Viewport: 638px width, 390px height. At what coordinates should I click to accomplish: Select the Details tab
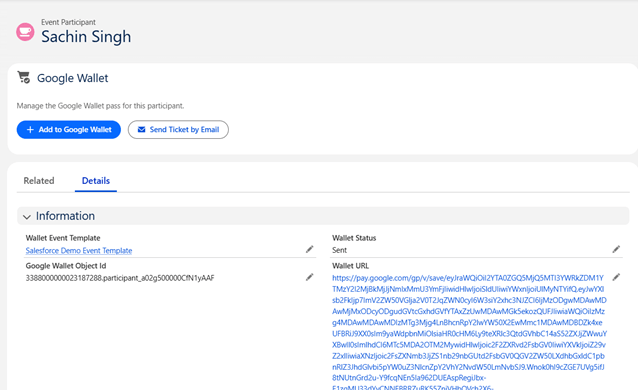click(96, 181)
